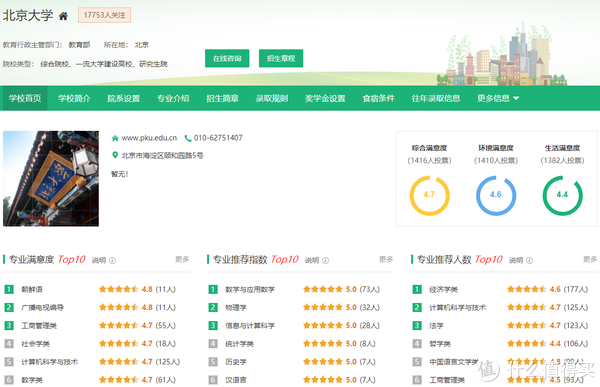Open the 院系设置 tab
Image resolution: width=600 pixels, height=387 pixels.
[x=124, y=98]
